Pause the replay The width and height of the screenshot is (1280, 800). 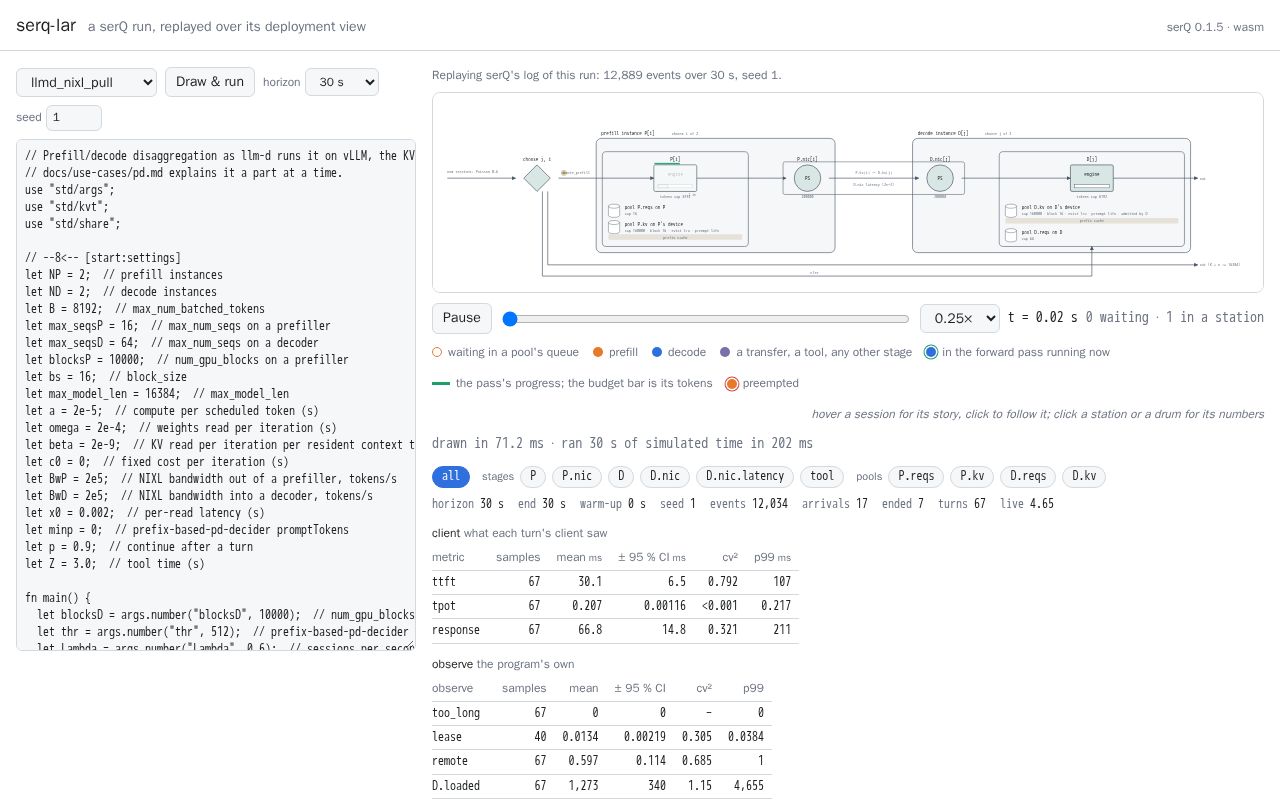[462, 318]
